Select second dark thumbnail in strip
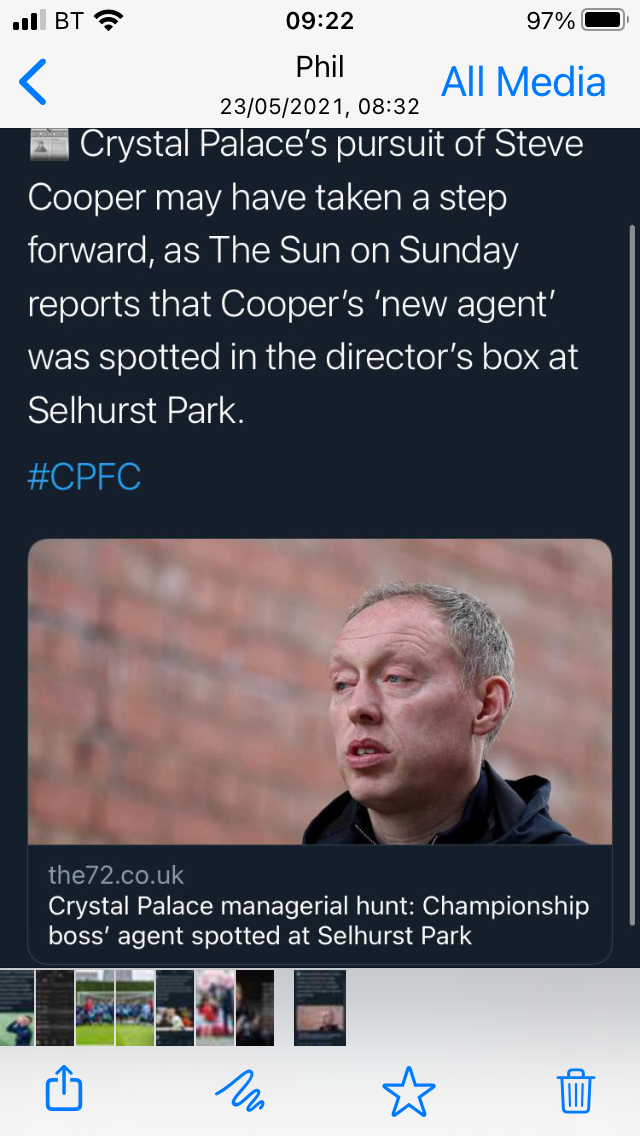Viewport: 640px width, 1136px height. click(55, 1007)
